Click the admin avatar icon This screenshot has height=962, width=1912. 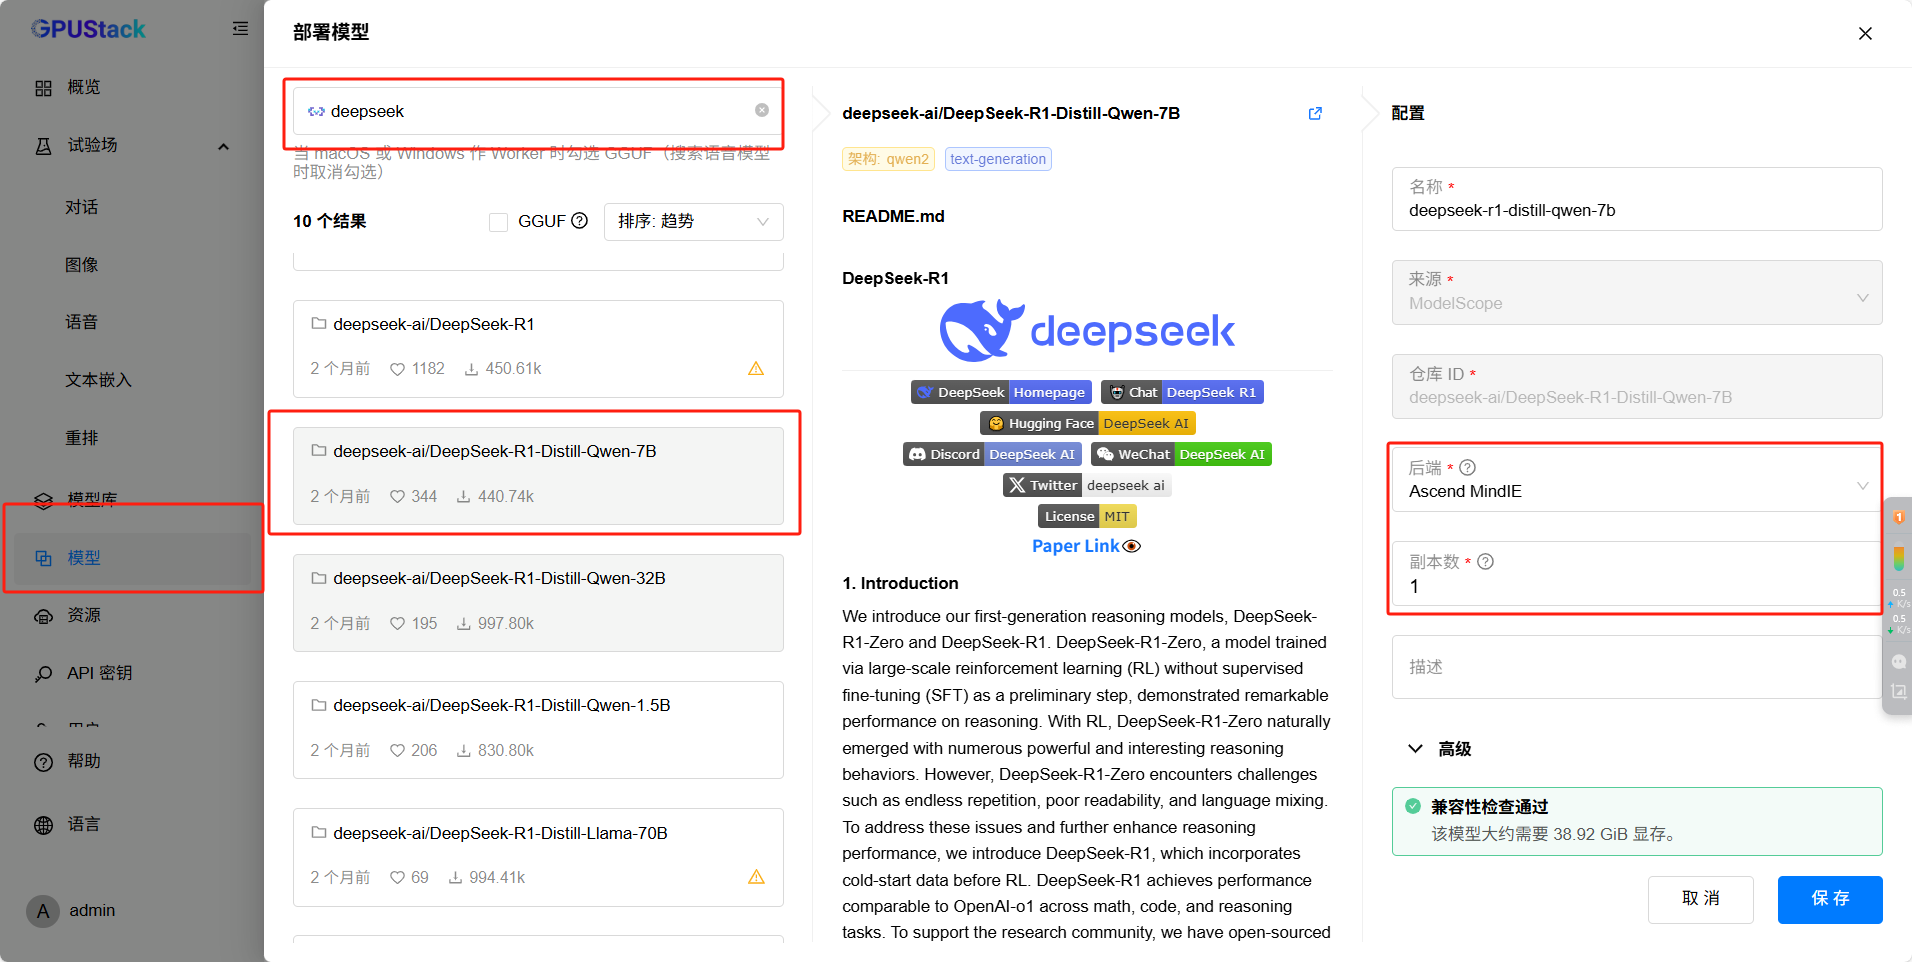tap(43, 910)
